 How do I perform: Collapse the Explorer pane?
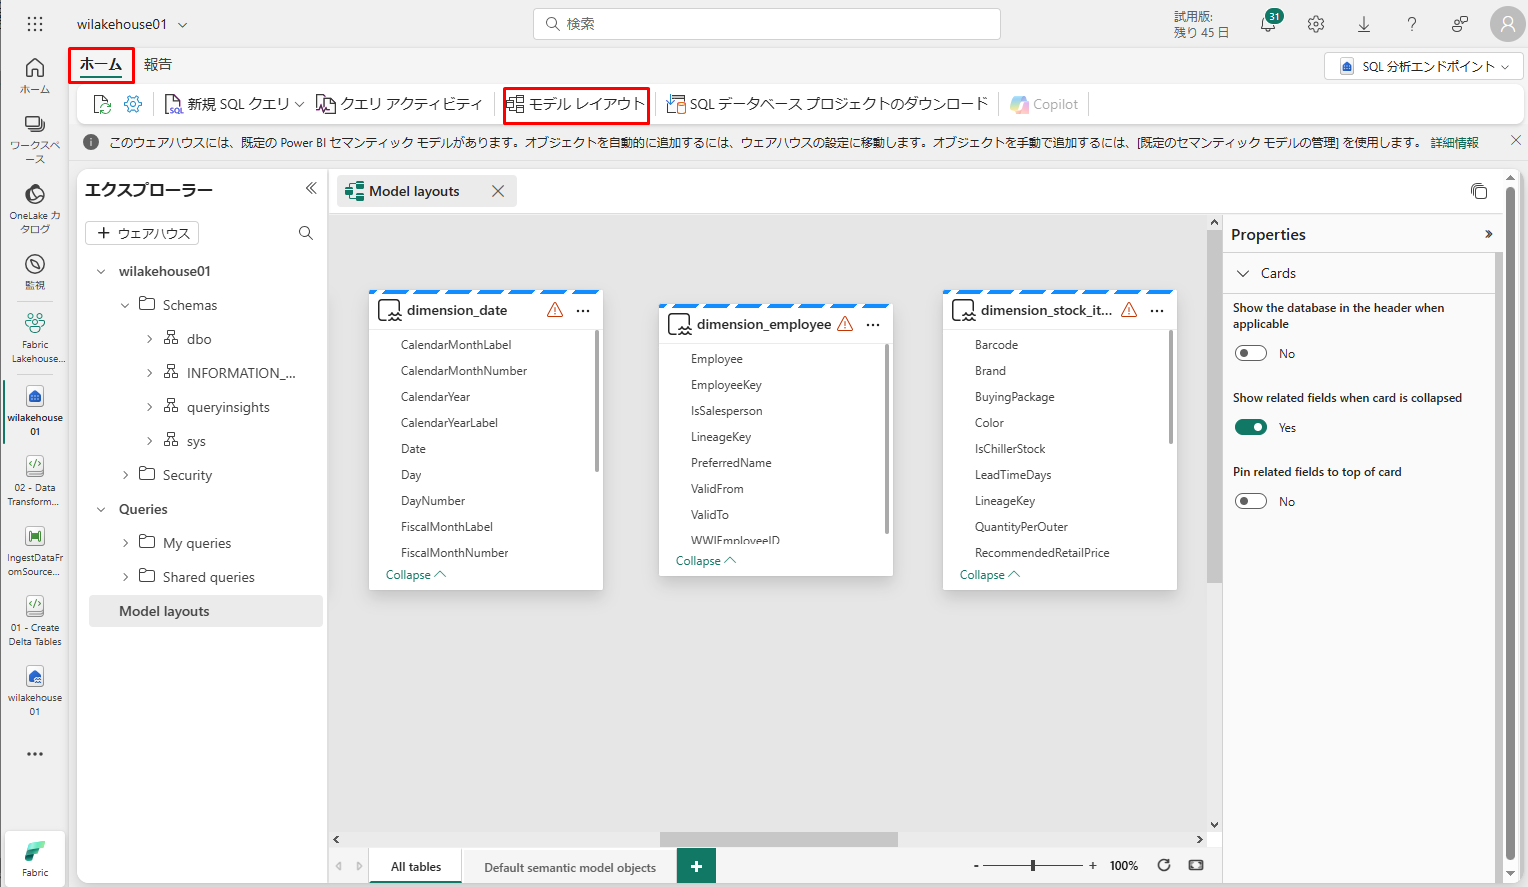pos(311,188)
